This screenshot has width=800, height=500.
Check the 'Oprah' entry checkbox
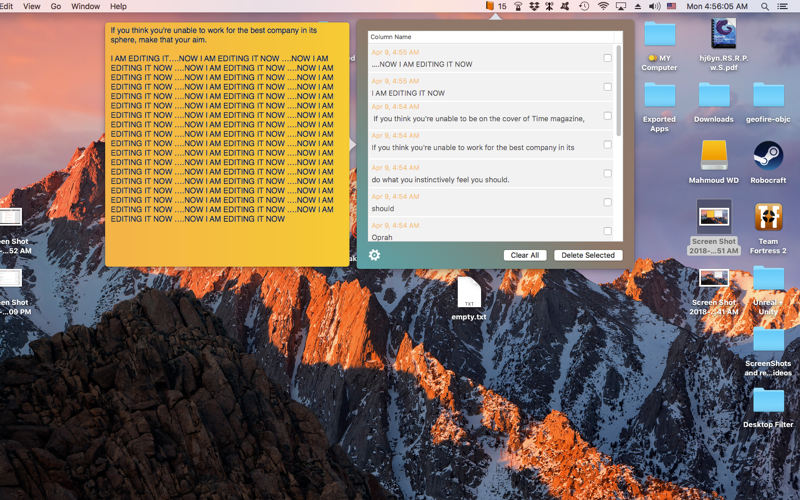pos(607,231)
